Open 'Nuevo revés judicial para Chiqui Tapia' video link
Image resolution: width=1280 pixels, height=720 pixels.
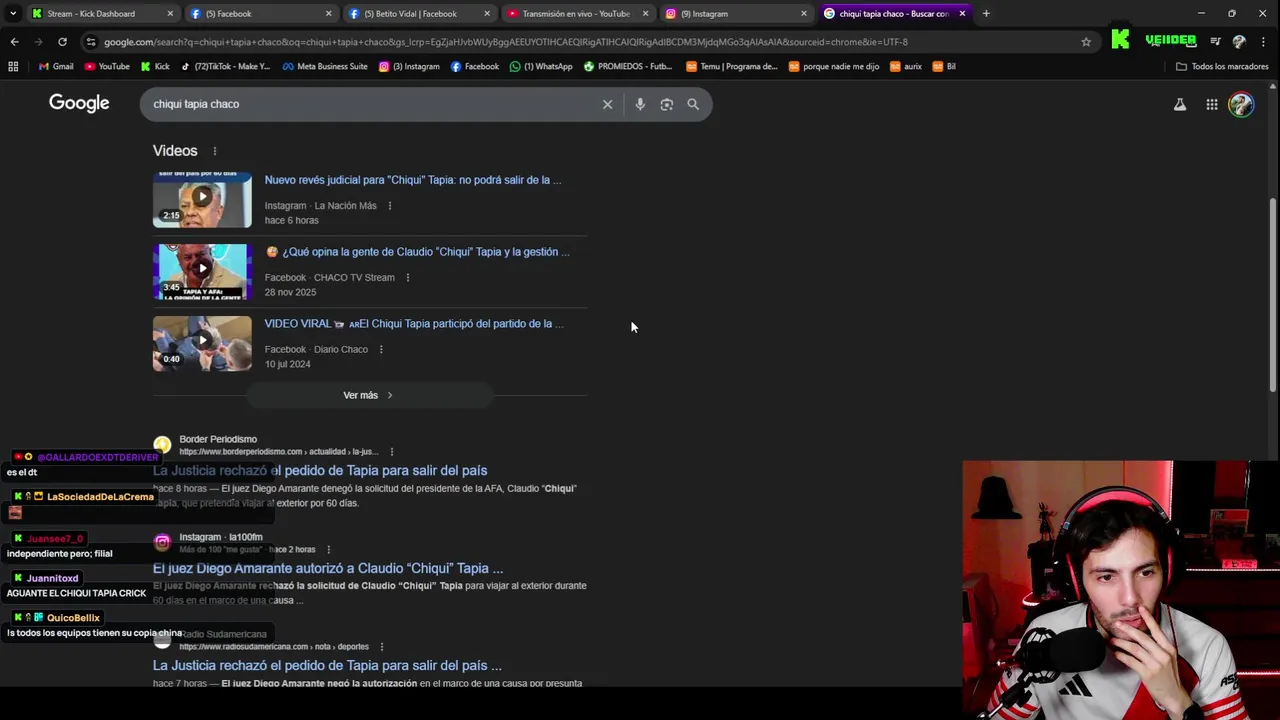pyautogui.click(x=413, y=180)
